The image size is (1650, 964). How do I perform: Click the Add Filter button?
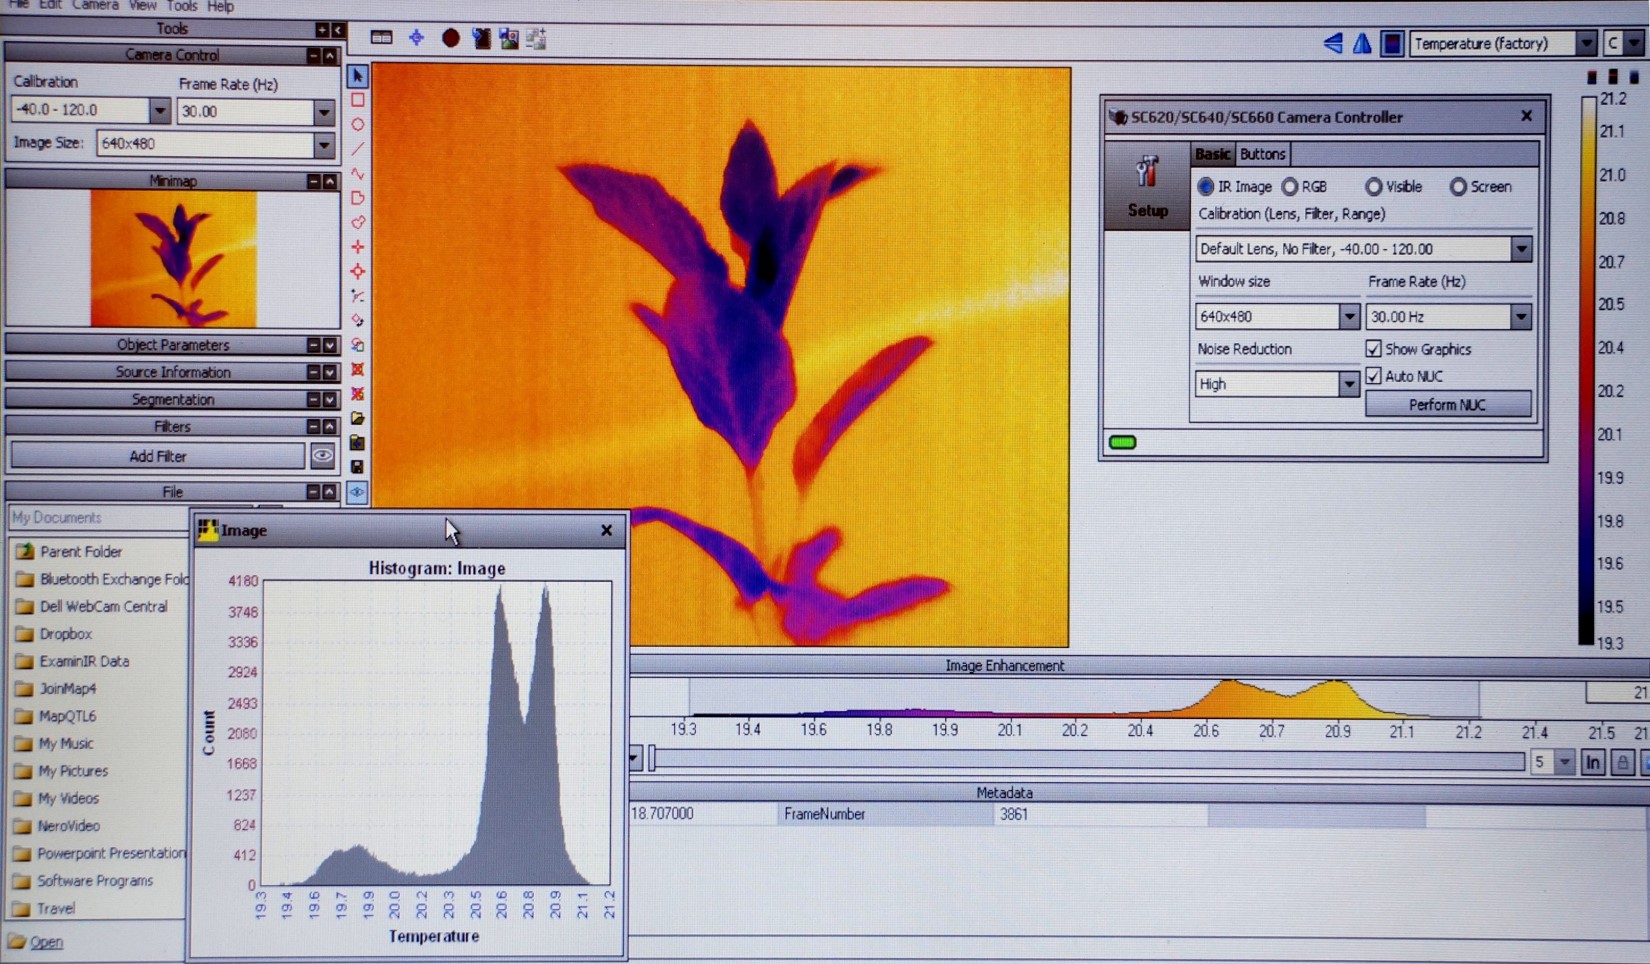[157, 456]
